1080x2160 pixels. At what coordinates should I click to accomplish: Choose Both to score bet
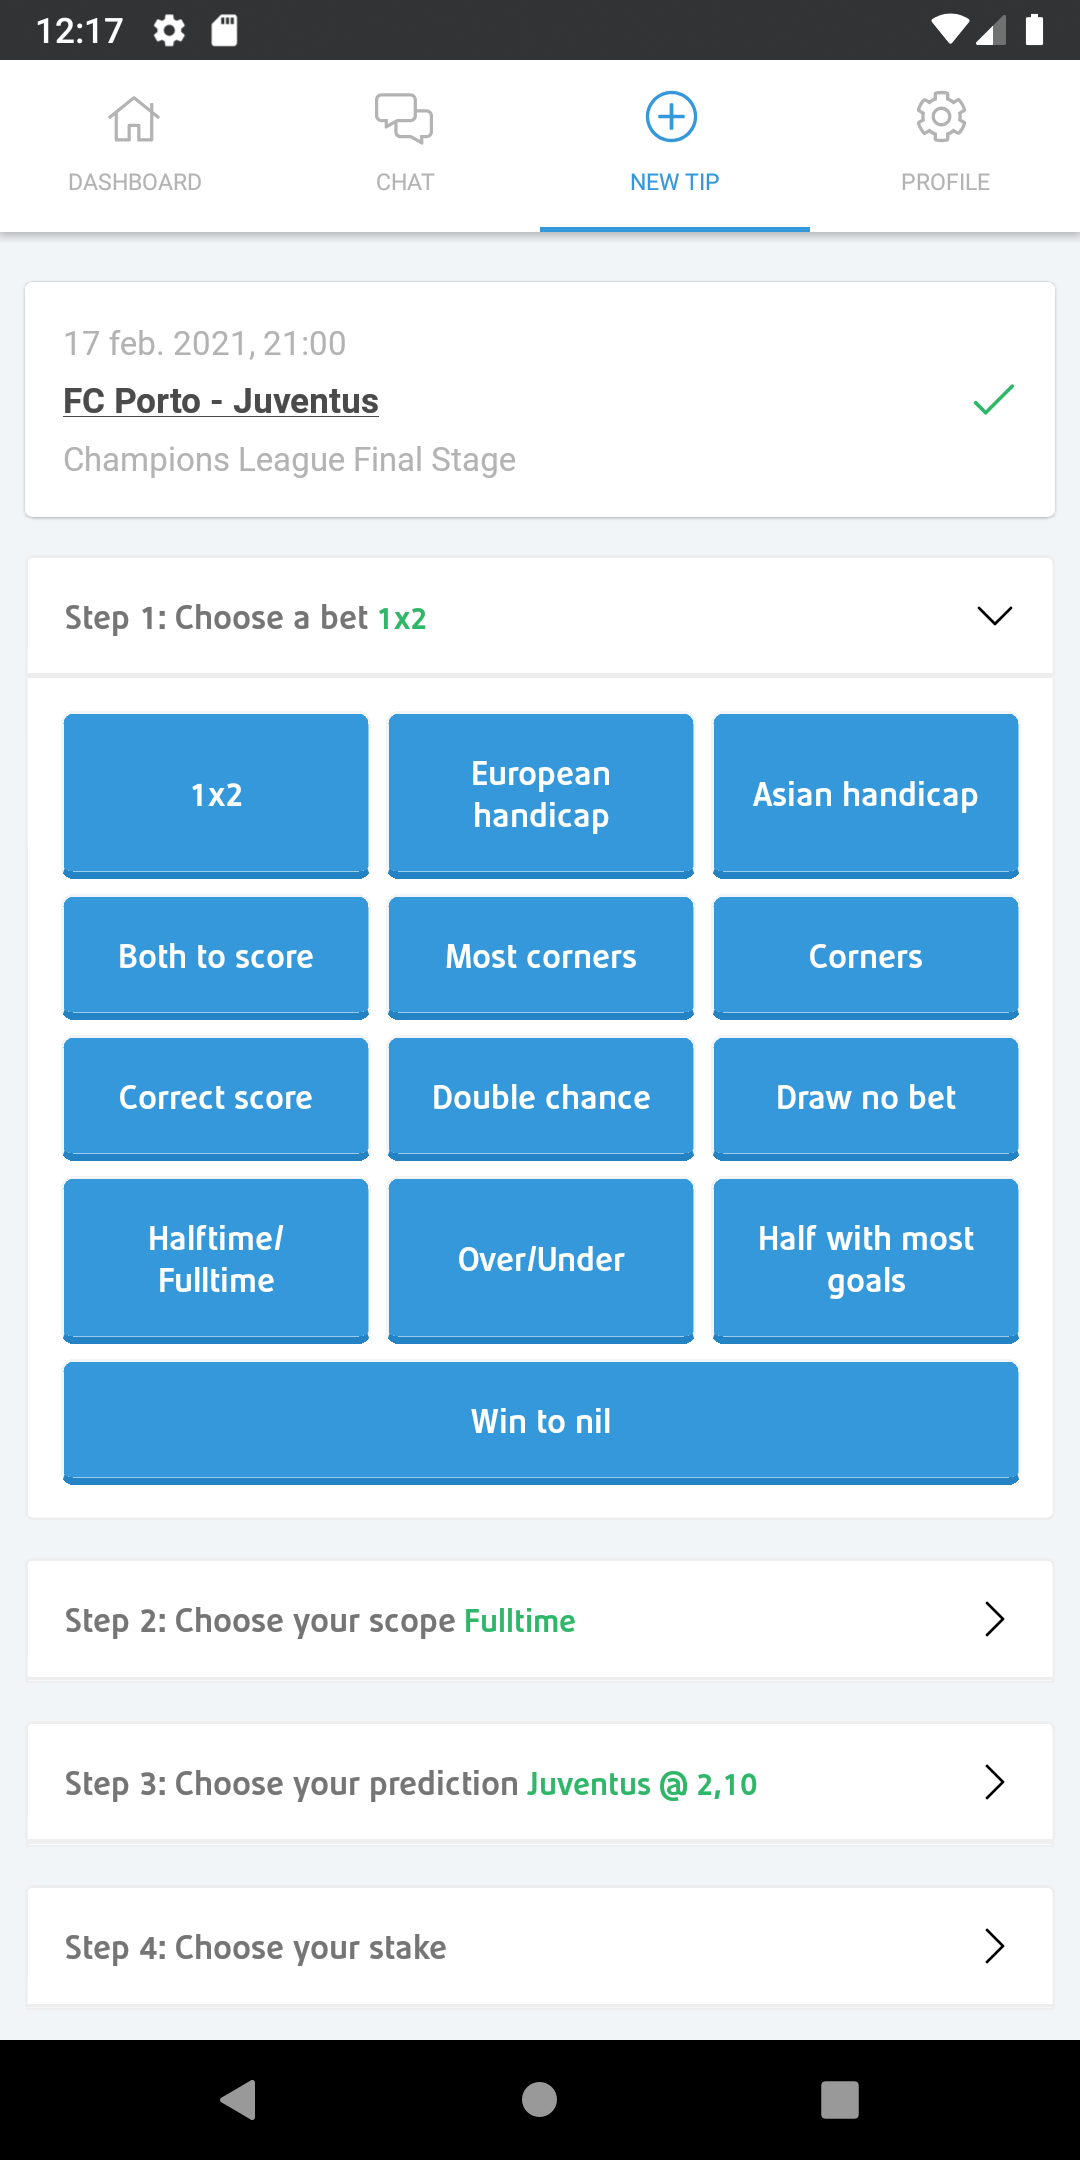216,957
